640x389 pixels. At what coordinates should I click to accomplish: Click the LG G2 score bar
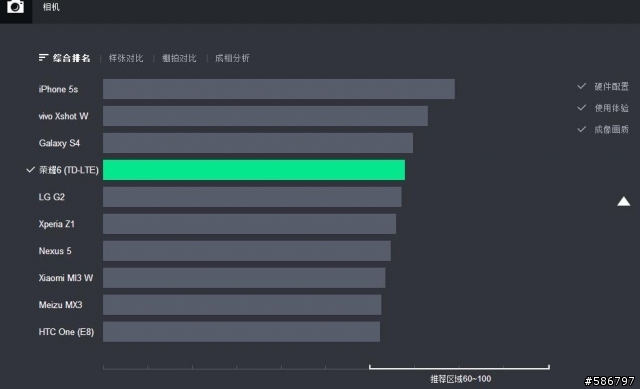[x=252, y=197]
